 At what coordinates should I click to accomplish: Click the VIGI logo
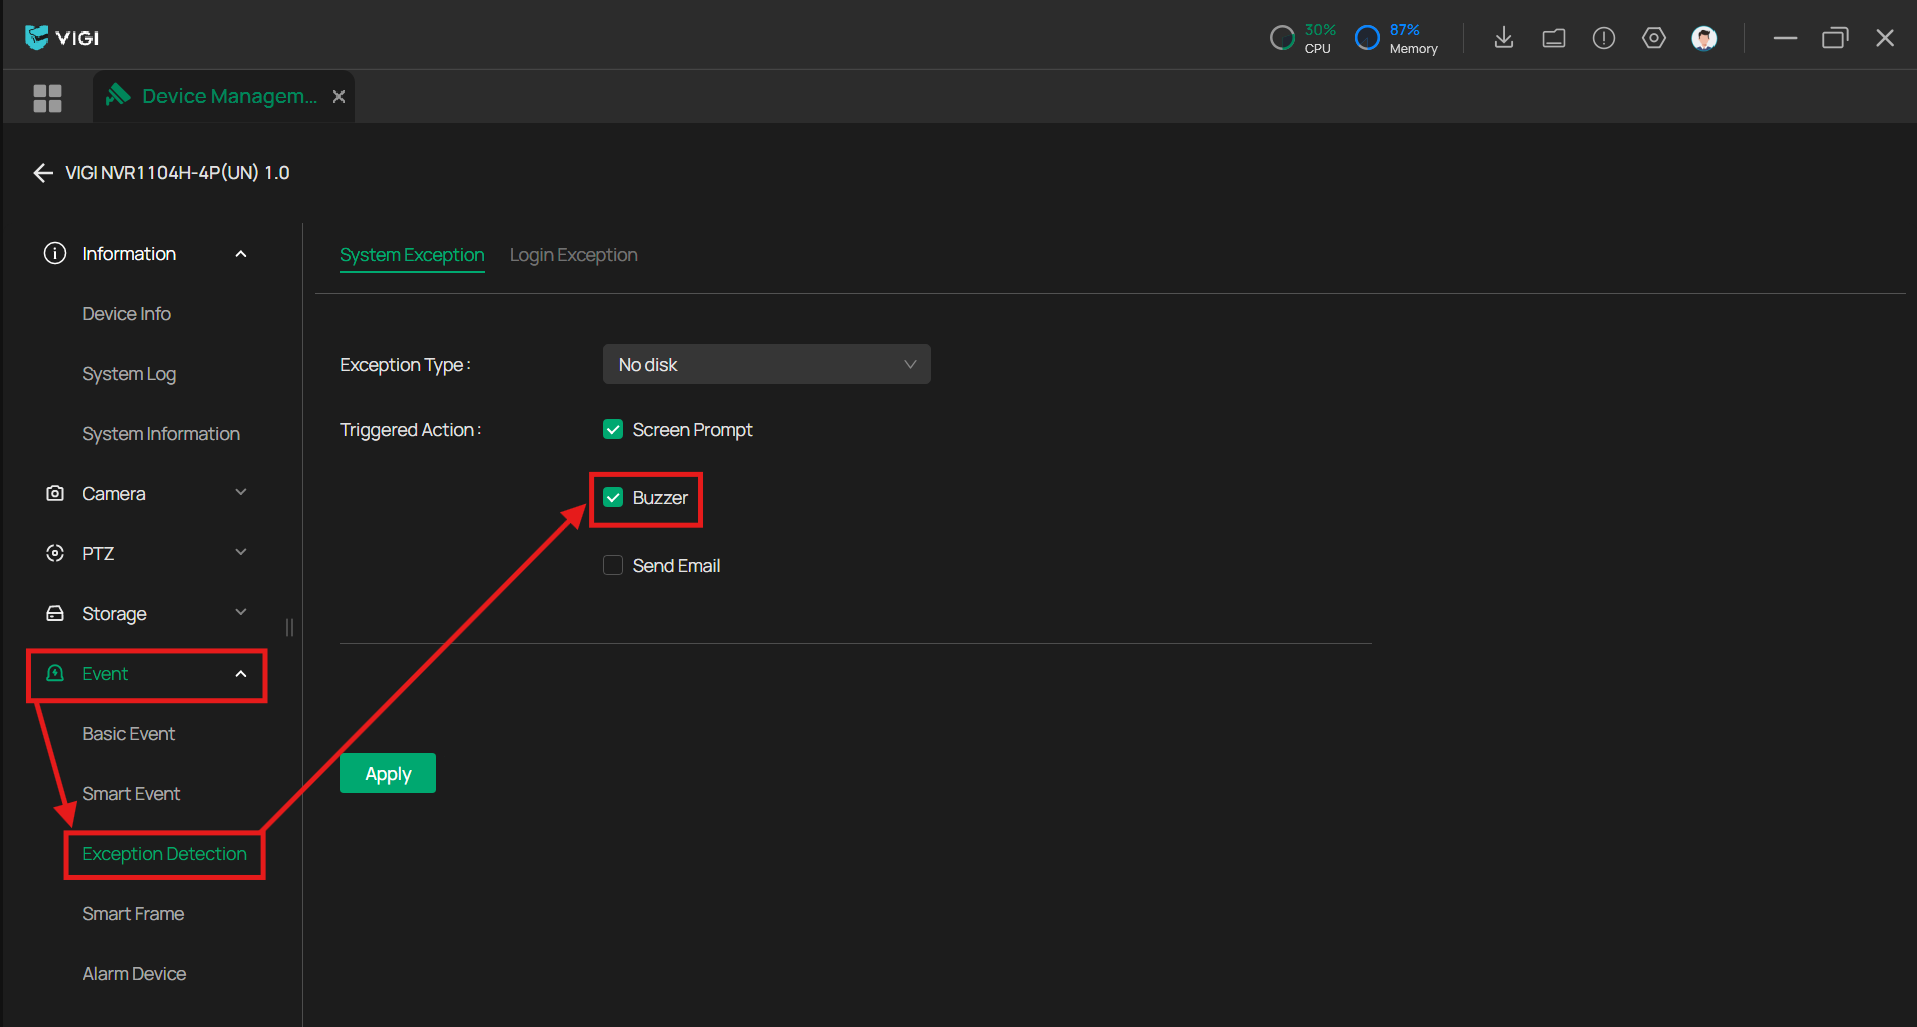(62, 38)
